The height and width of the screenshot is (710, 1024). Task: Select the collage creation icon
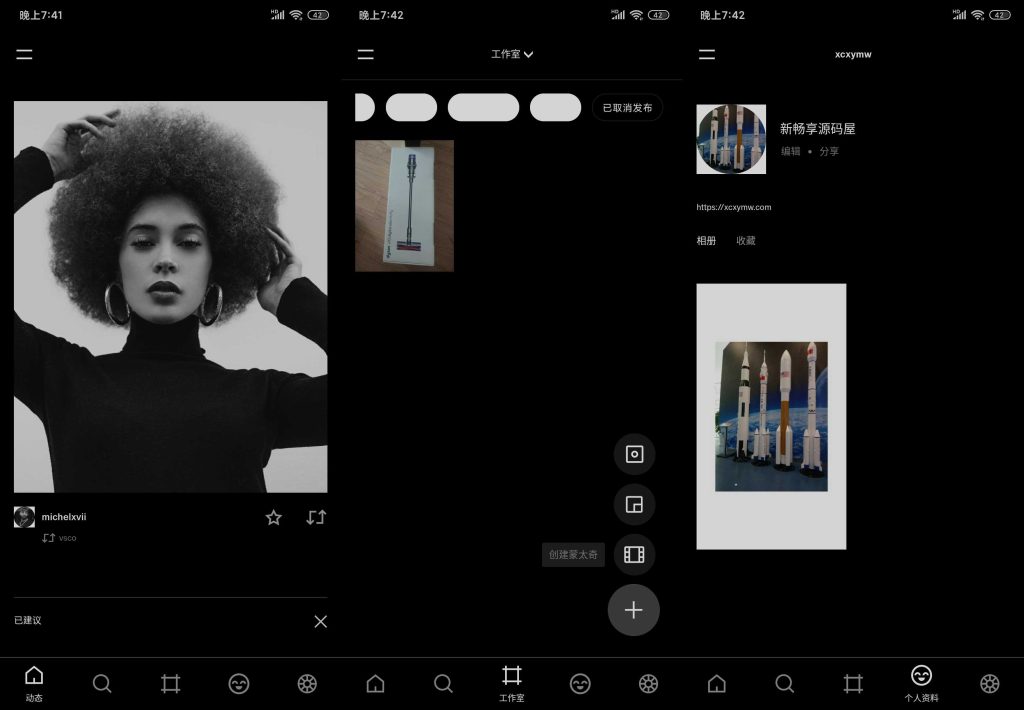[x=634, y=505]
